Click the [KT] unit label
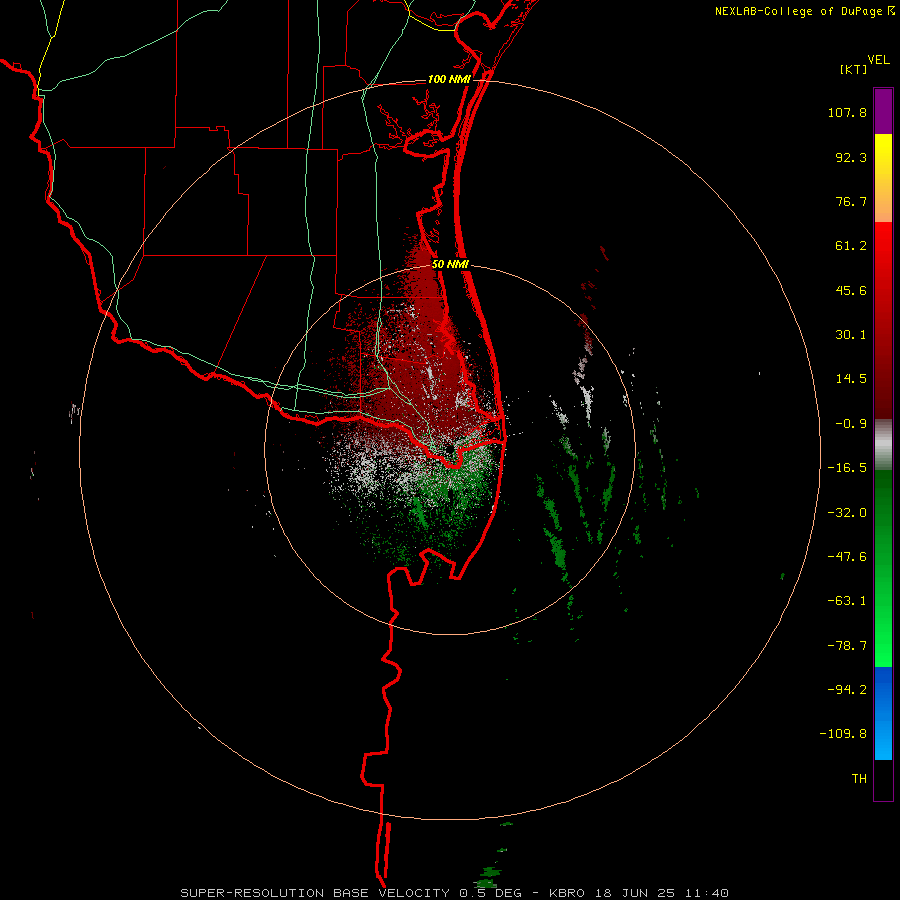 coord(854,69)
